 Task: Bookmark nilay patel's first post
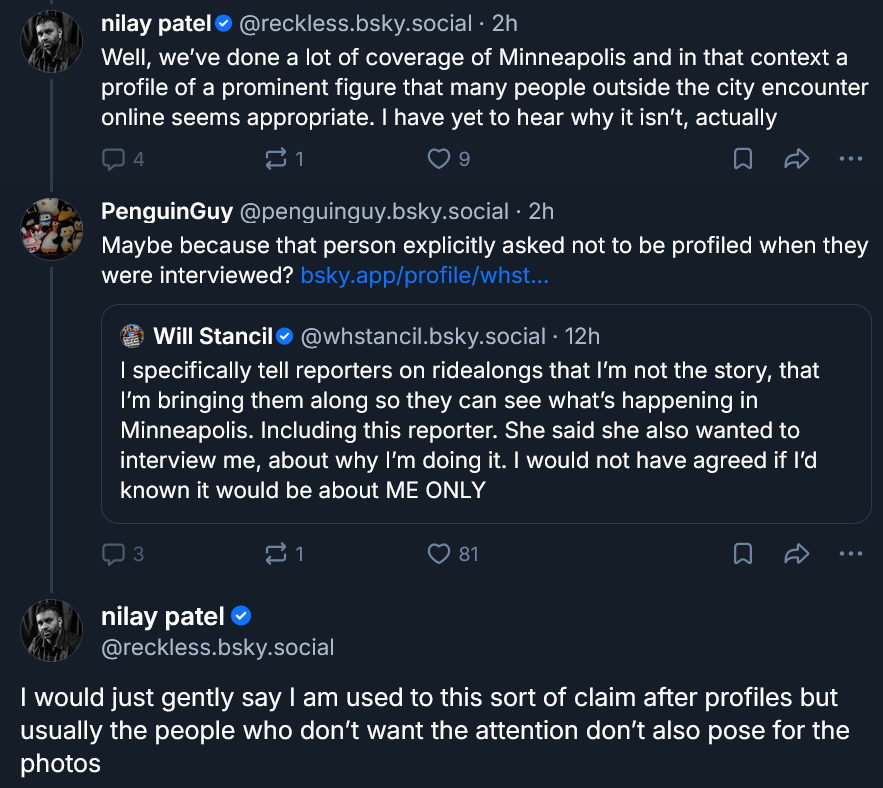(x=743, y=158)
